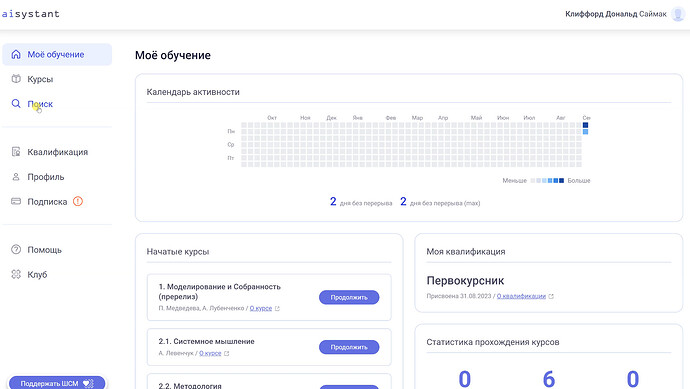Image resolution: width=690 pixels, height=389 pixels.
Task: Click external link icon after Моделирование О курсе
Action: pos(277,308)
